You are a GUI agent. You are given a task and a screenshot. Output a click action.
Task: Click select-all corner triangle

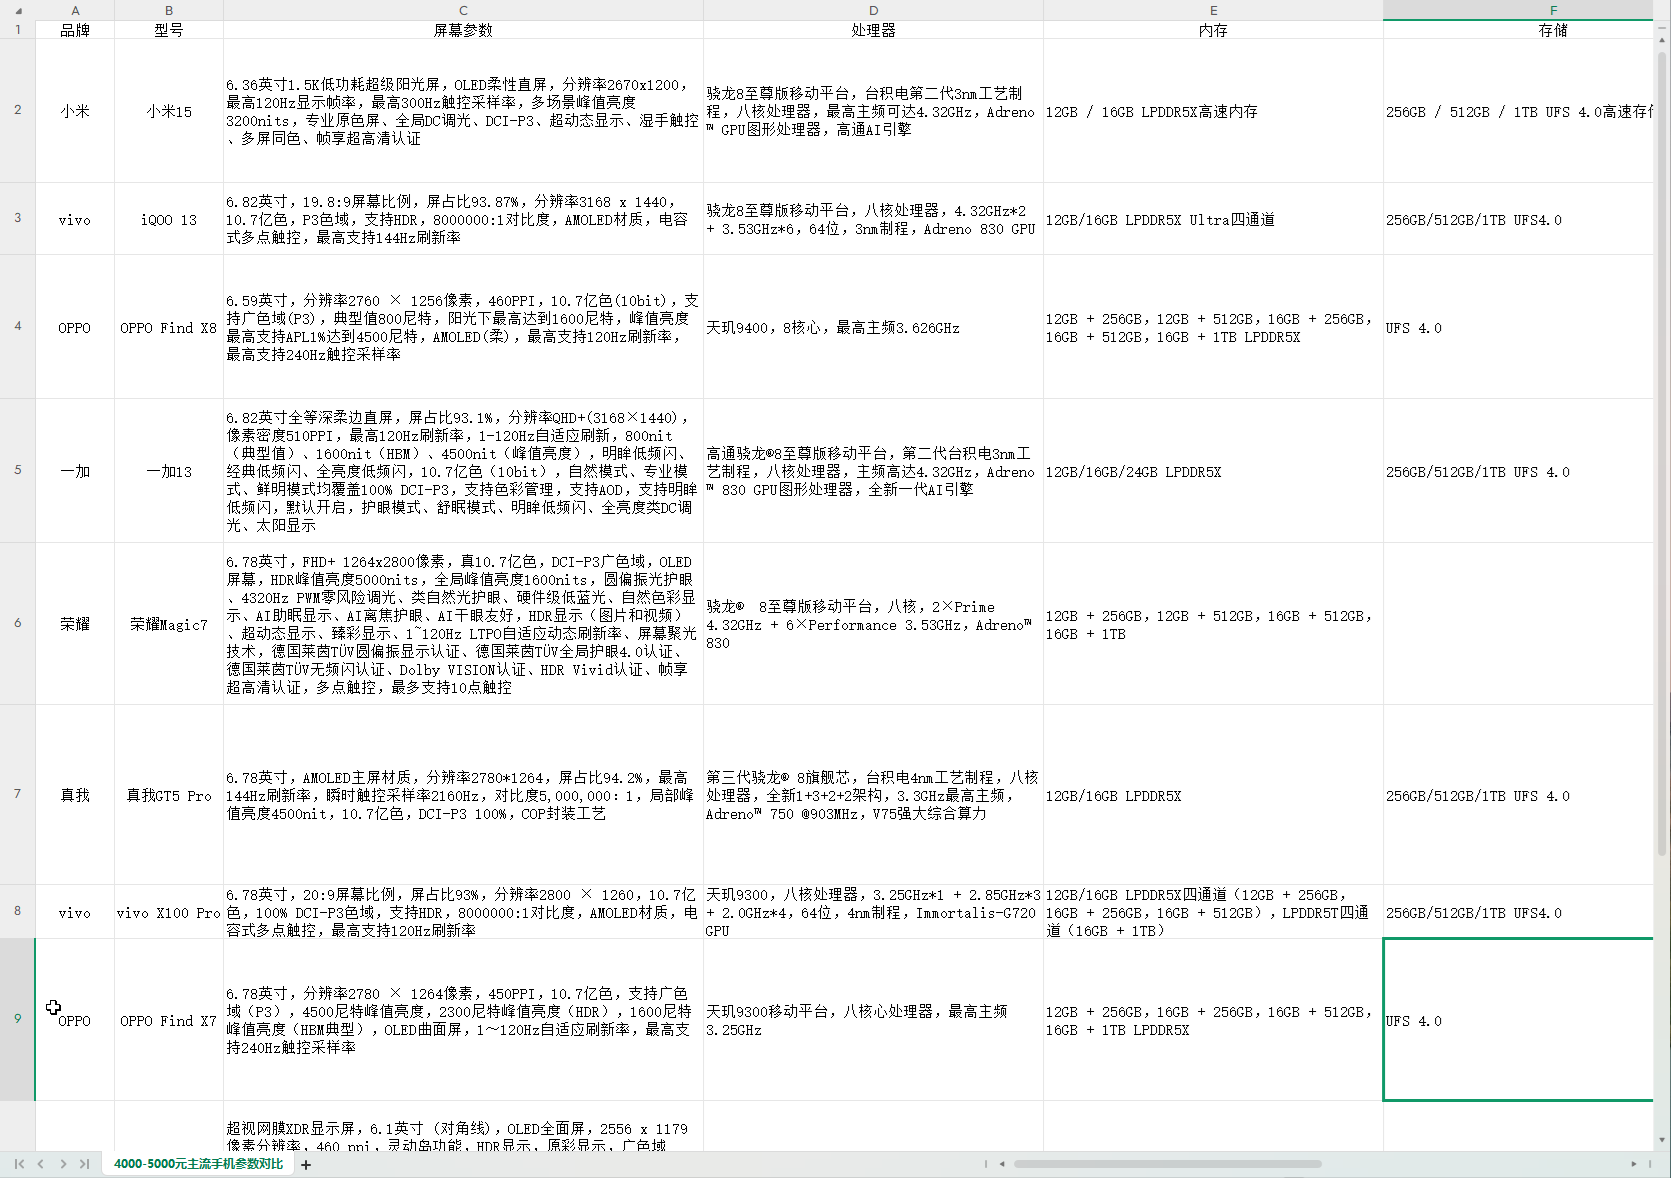coord(18,10)
